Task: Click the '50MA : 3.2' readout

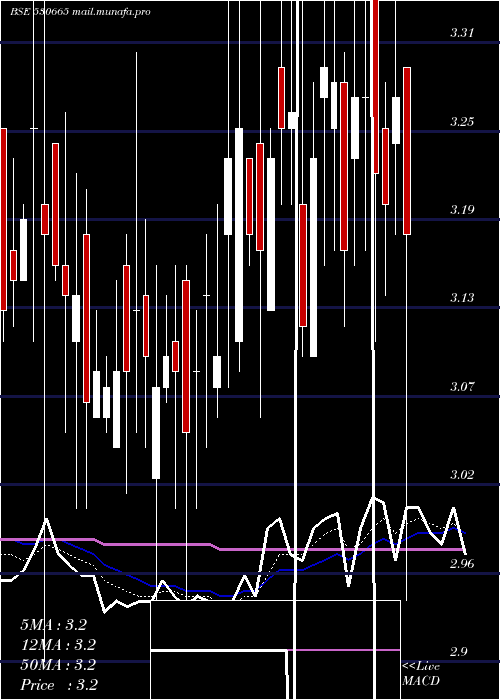Action: click(x=58, y=665)
